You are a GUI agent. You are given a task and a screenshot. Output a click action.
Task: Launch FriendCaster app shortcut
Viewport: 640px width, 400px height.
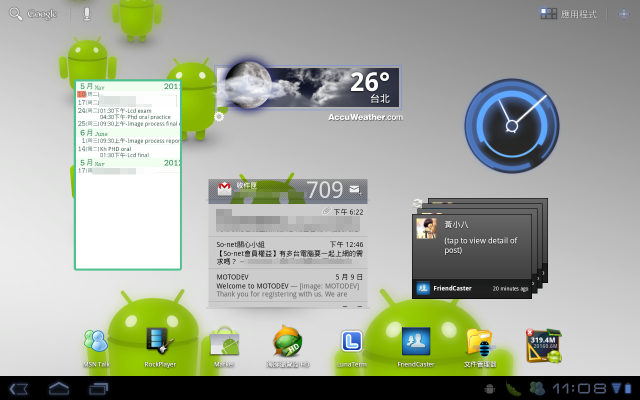pos(416,347)
